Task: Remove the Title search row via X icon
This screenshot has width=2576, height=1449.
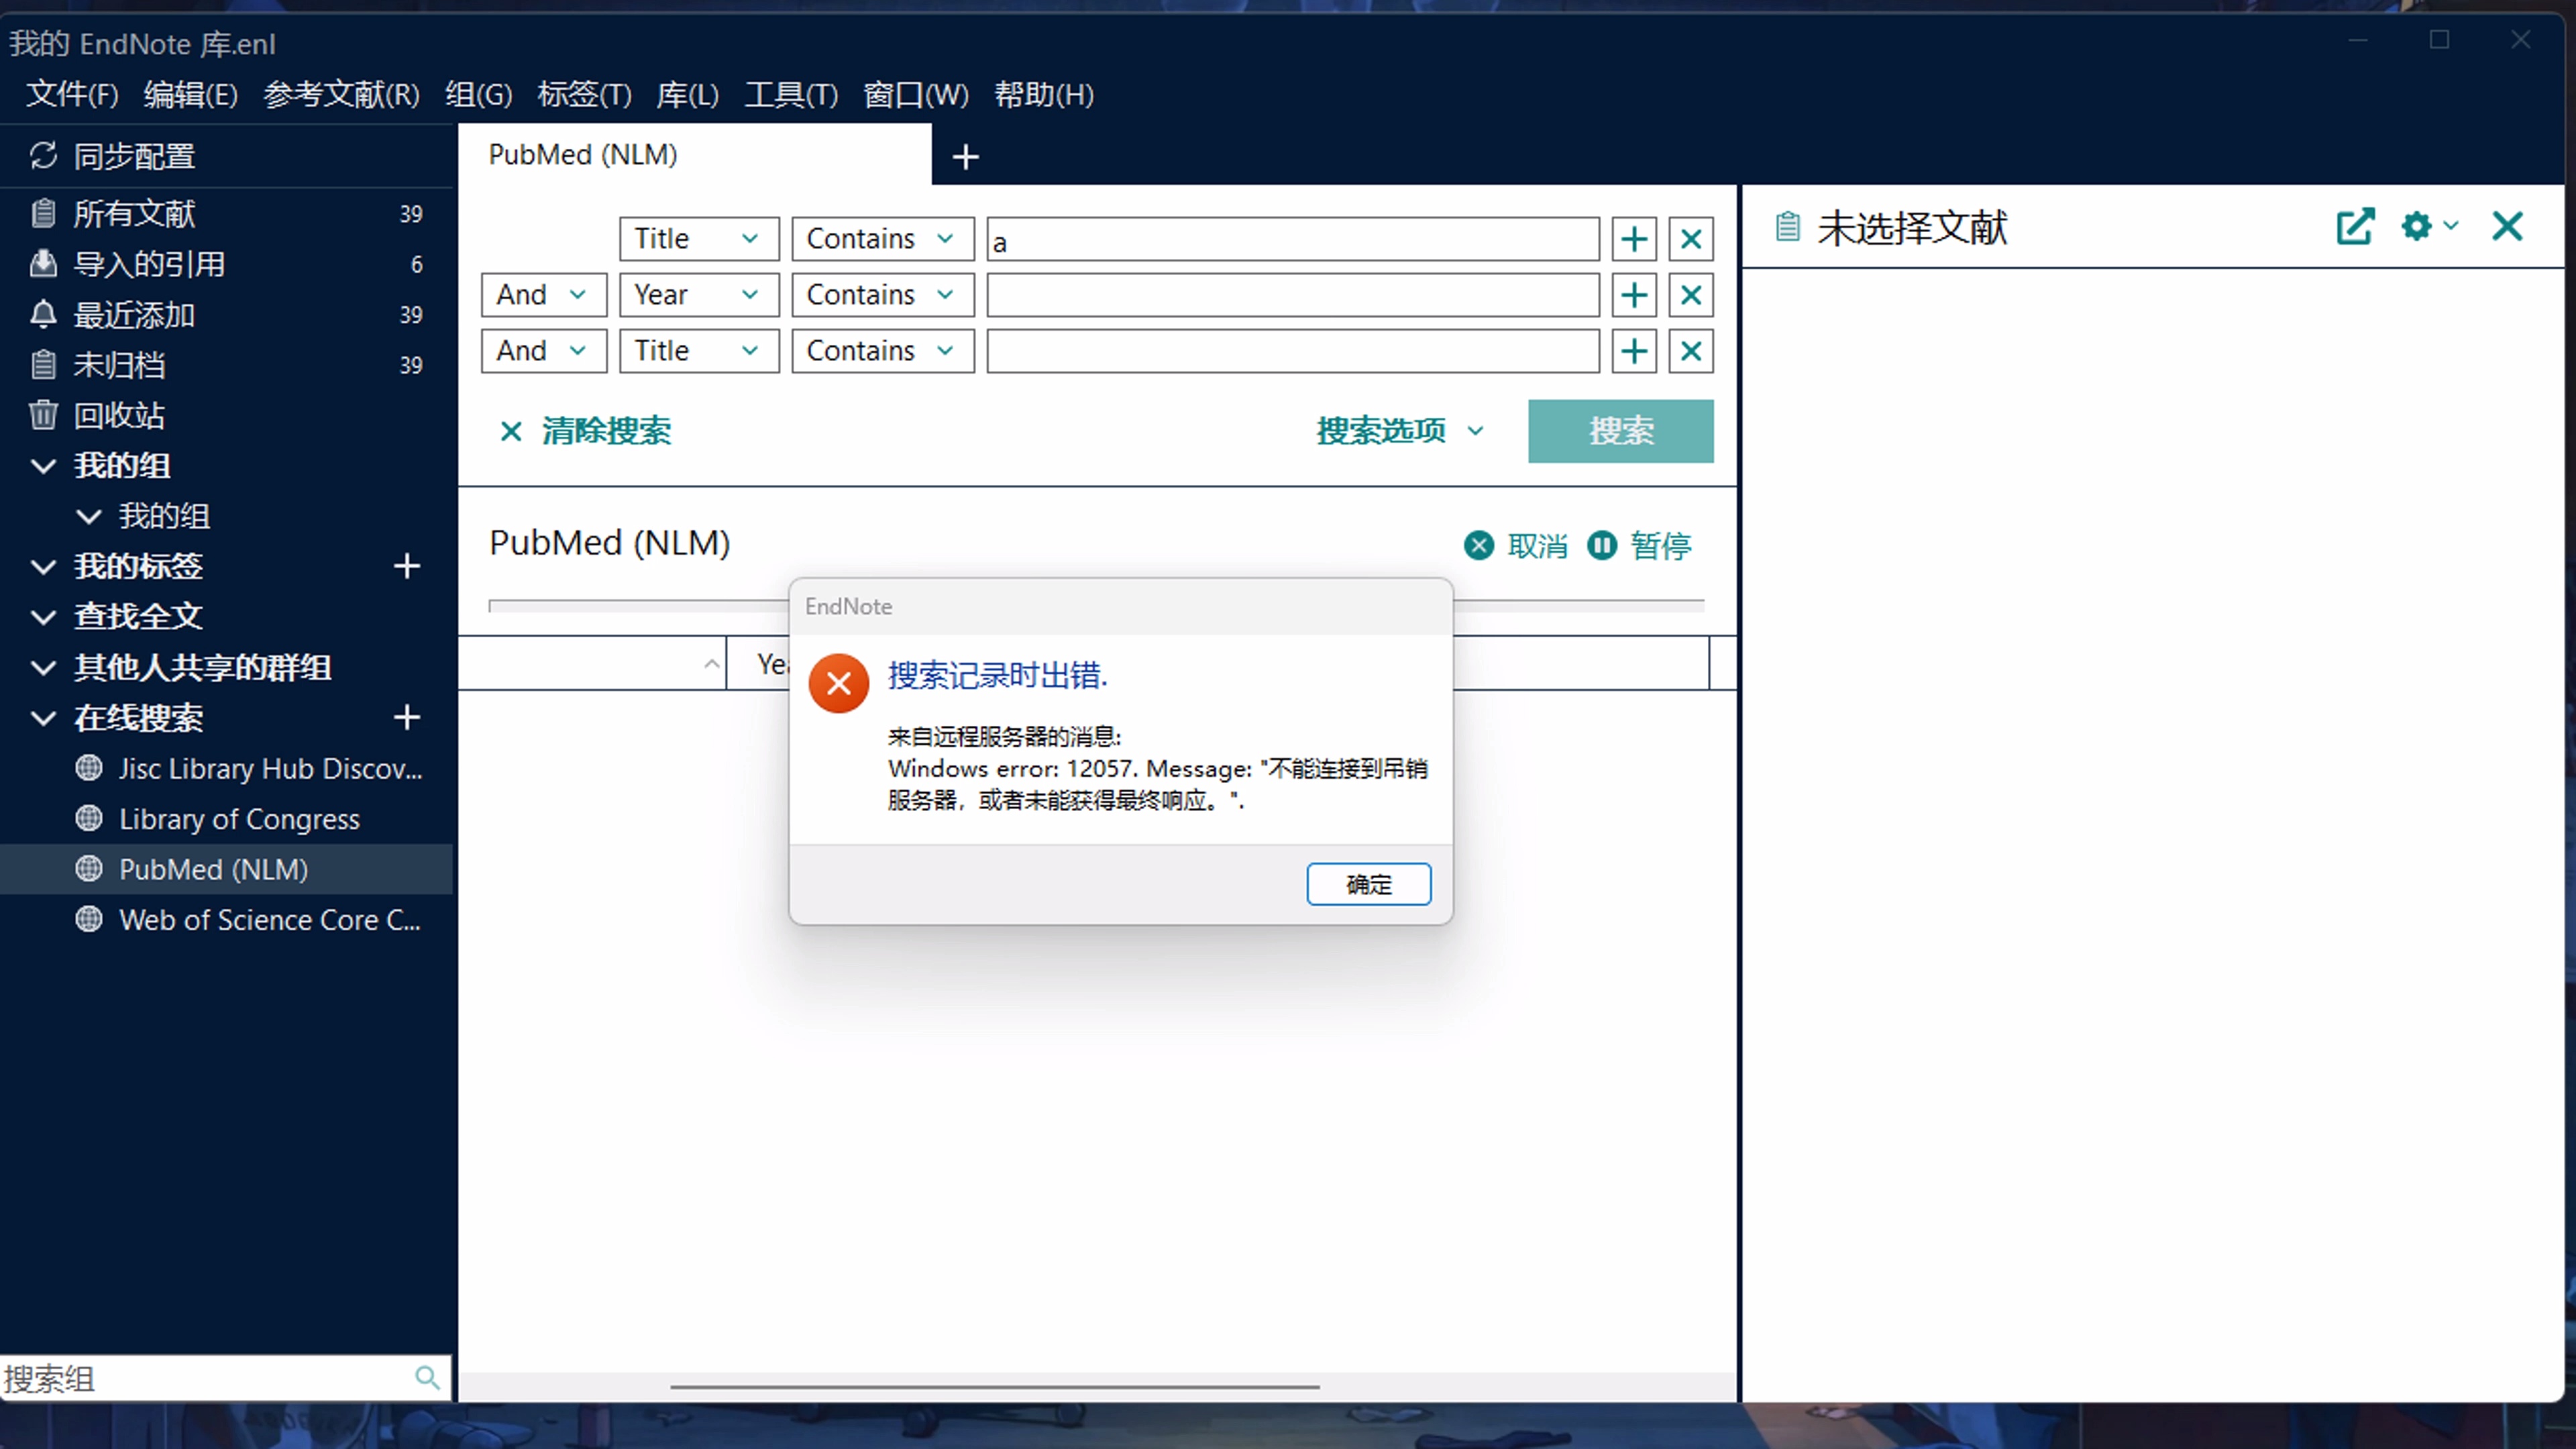Action: point(1690,239)
